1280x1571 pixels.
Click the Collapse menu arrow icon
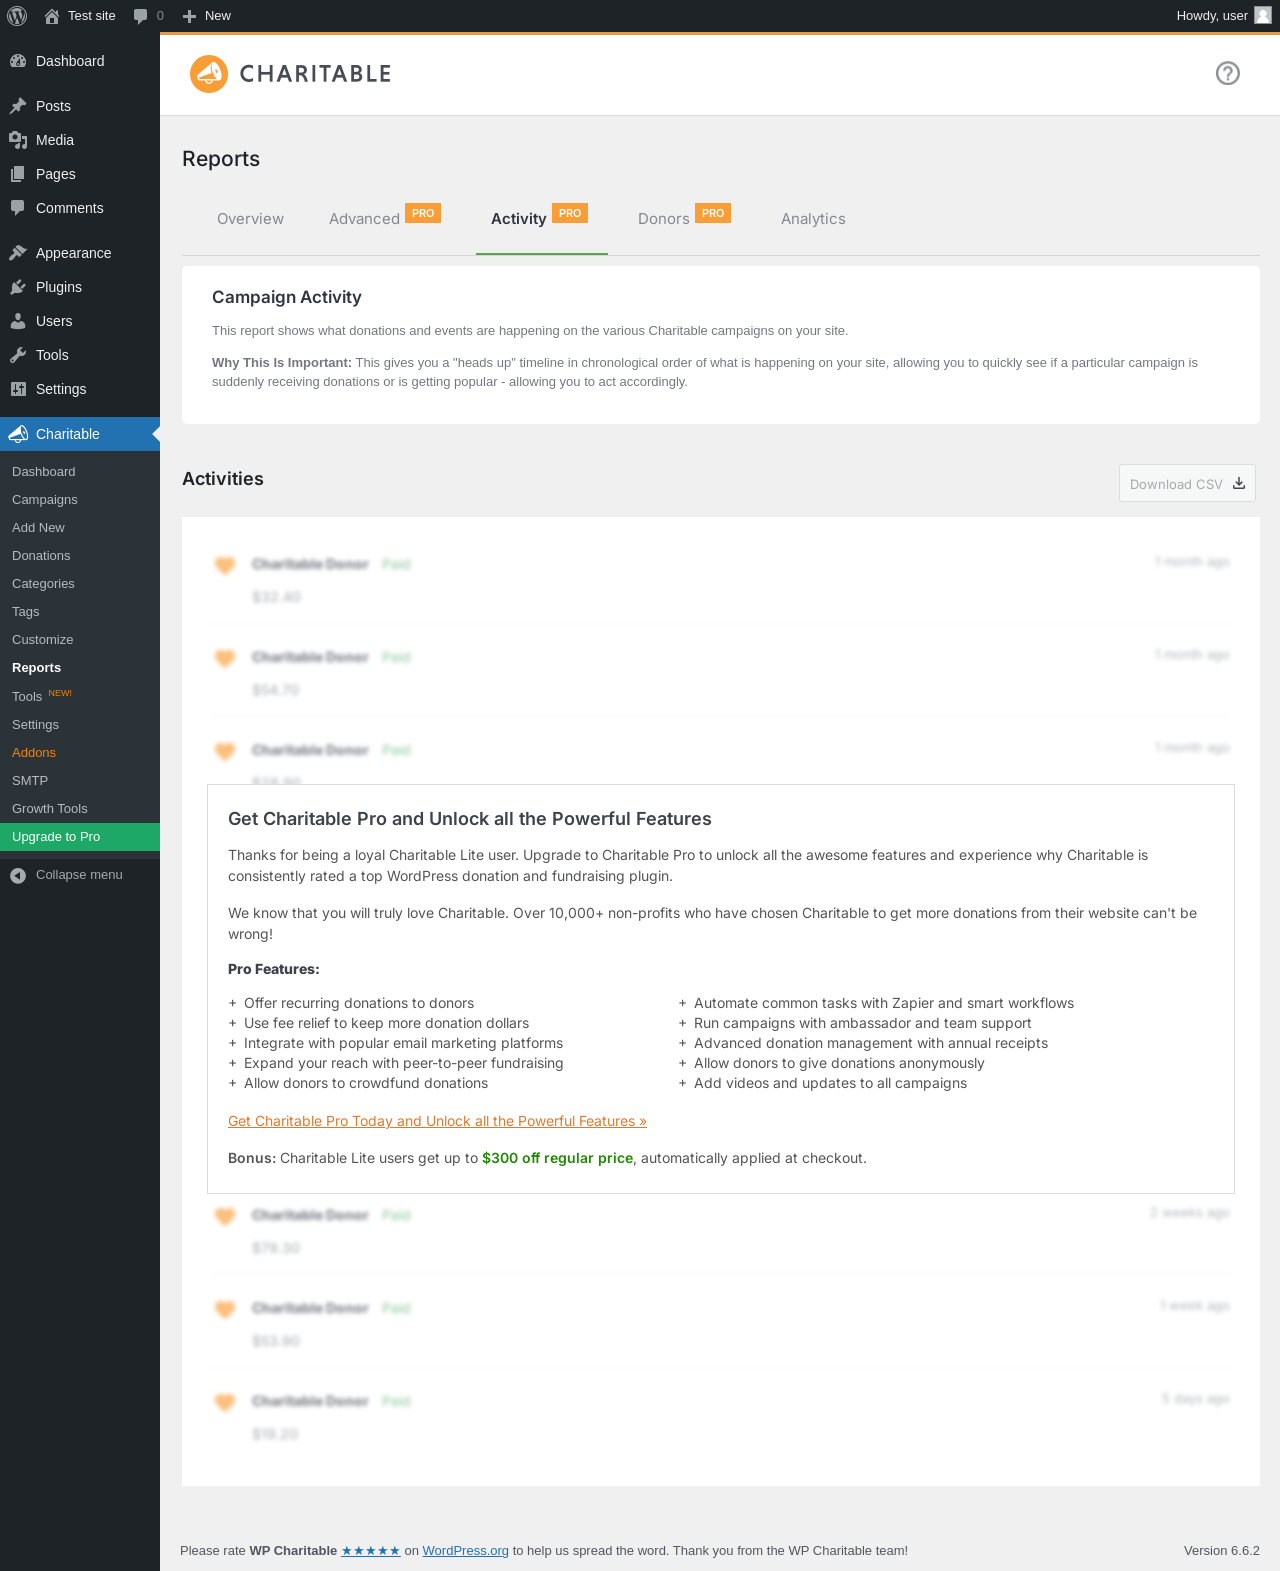pos(18,875)
